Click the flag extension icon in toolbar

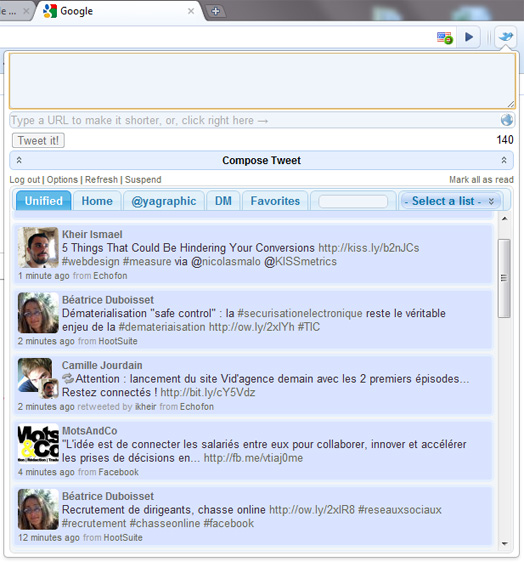pyautogui.click(x=445, y=38)
